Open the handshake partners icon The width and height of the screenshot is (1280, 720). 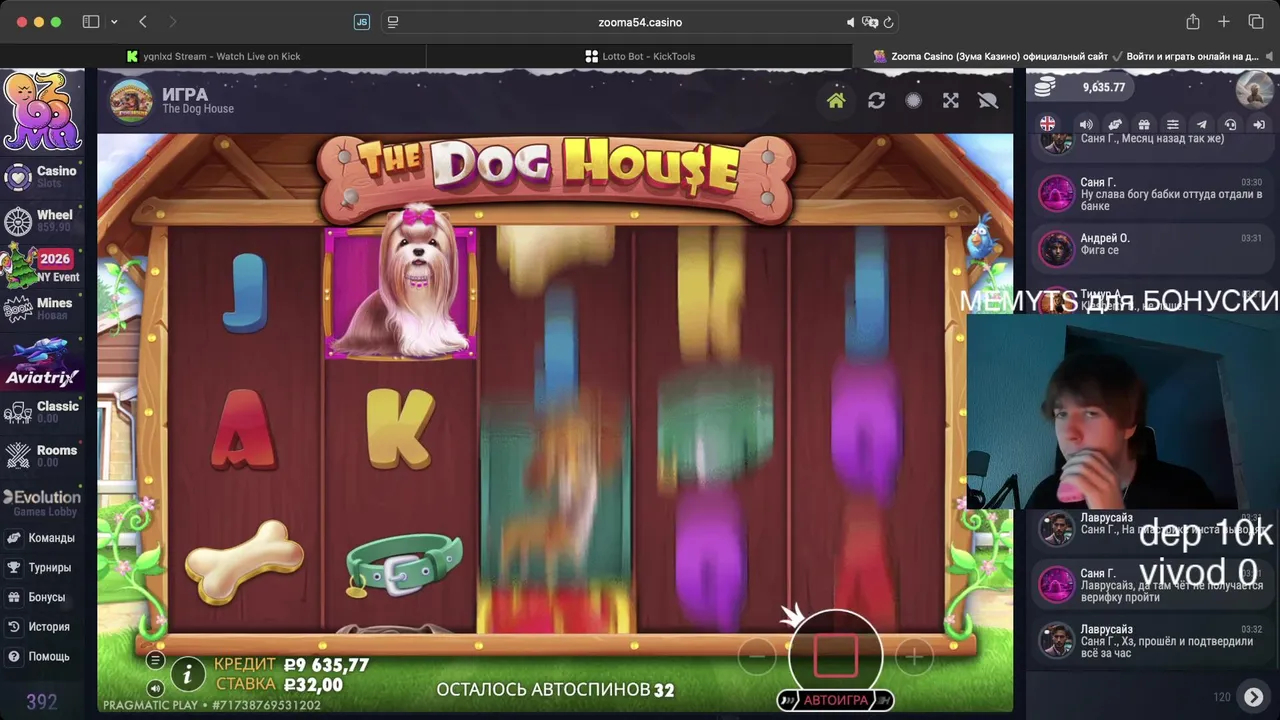point(1115,124)
